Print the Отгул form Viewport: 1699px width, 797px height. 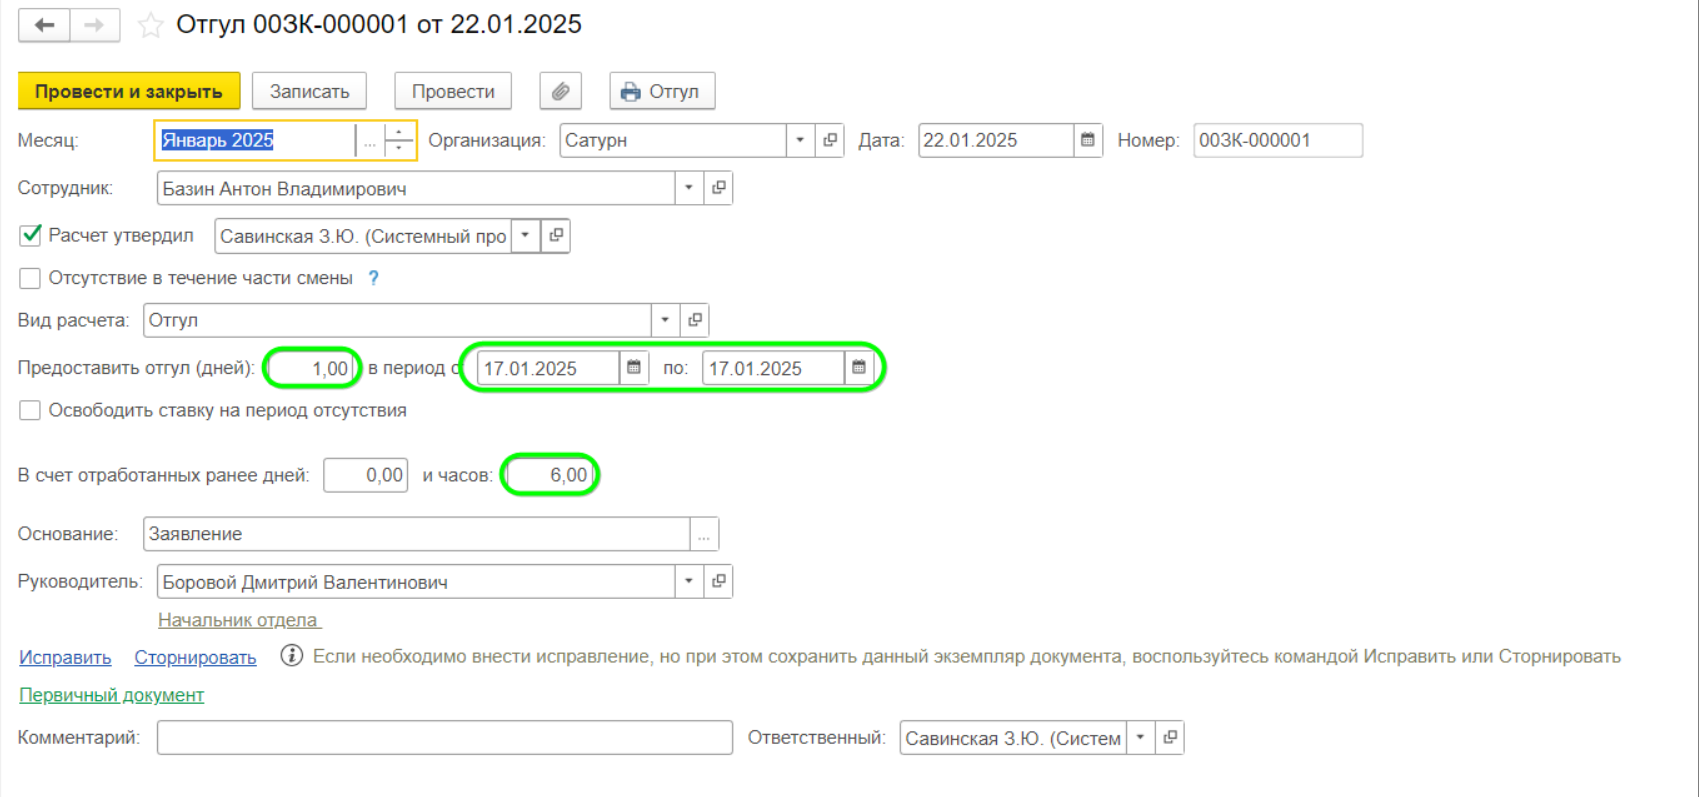(662, 91)
